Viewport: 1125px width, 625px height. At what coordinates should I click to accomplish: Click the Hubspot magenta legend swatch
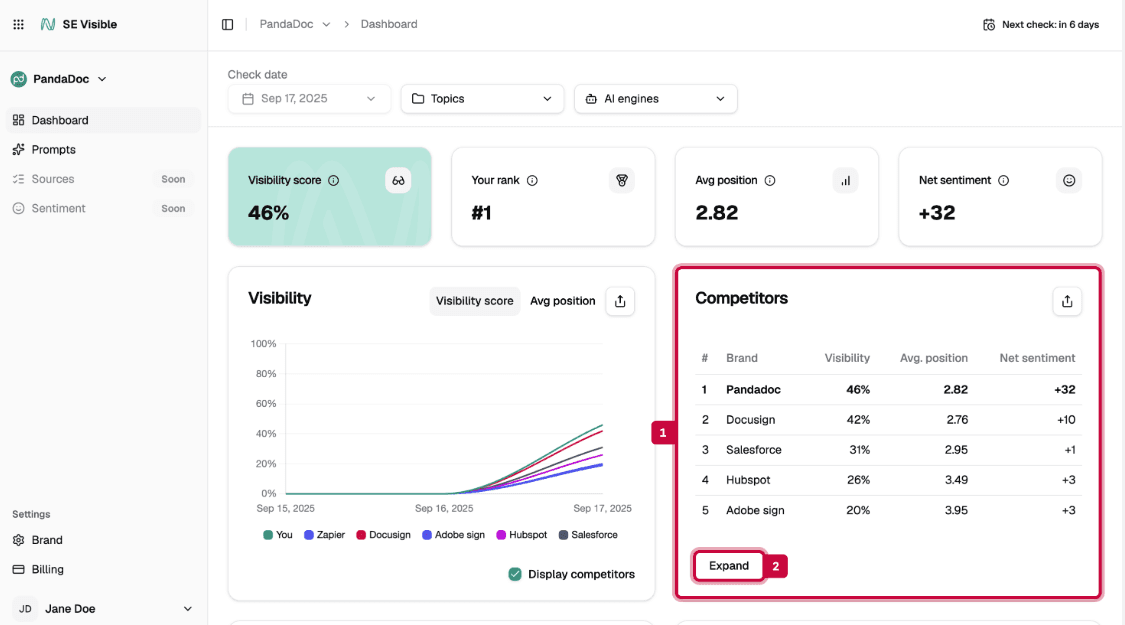point(501,535)
